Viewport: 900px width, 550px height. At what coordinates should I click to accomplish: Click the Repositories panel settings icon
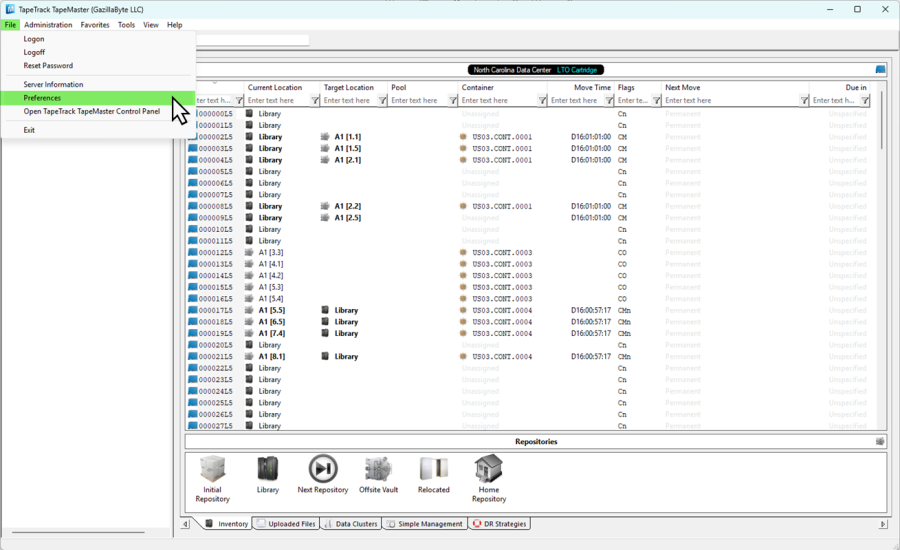click(x=880, y=441)
